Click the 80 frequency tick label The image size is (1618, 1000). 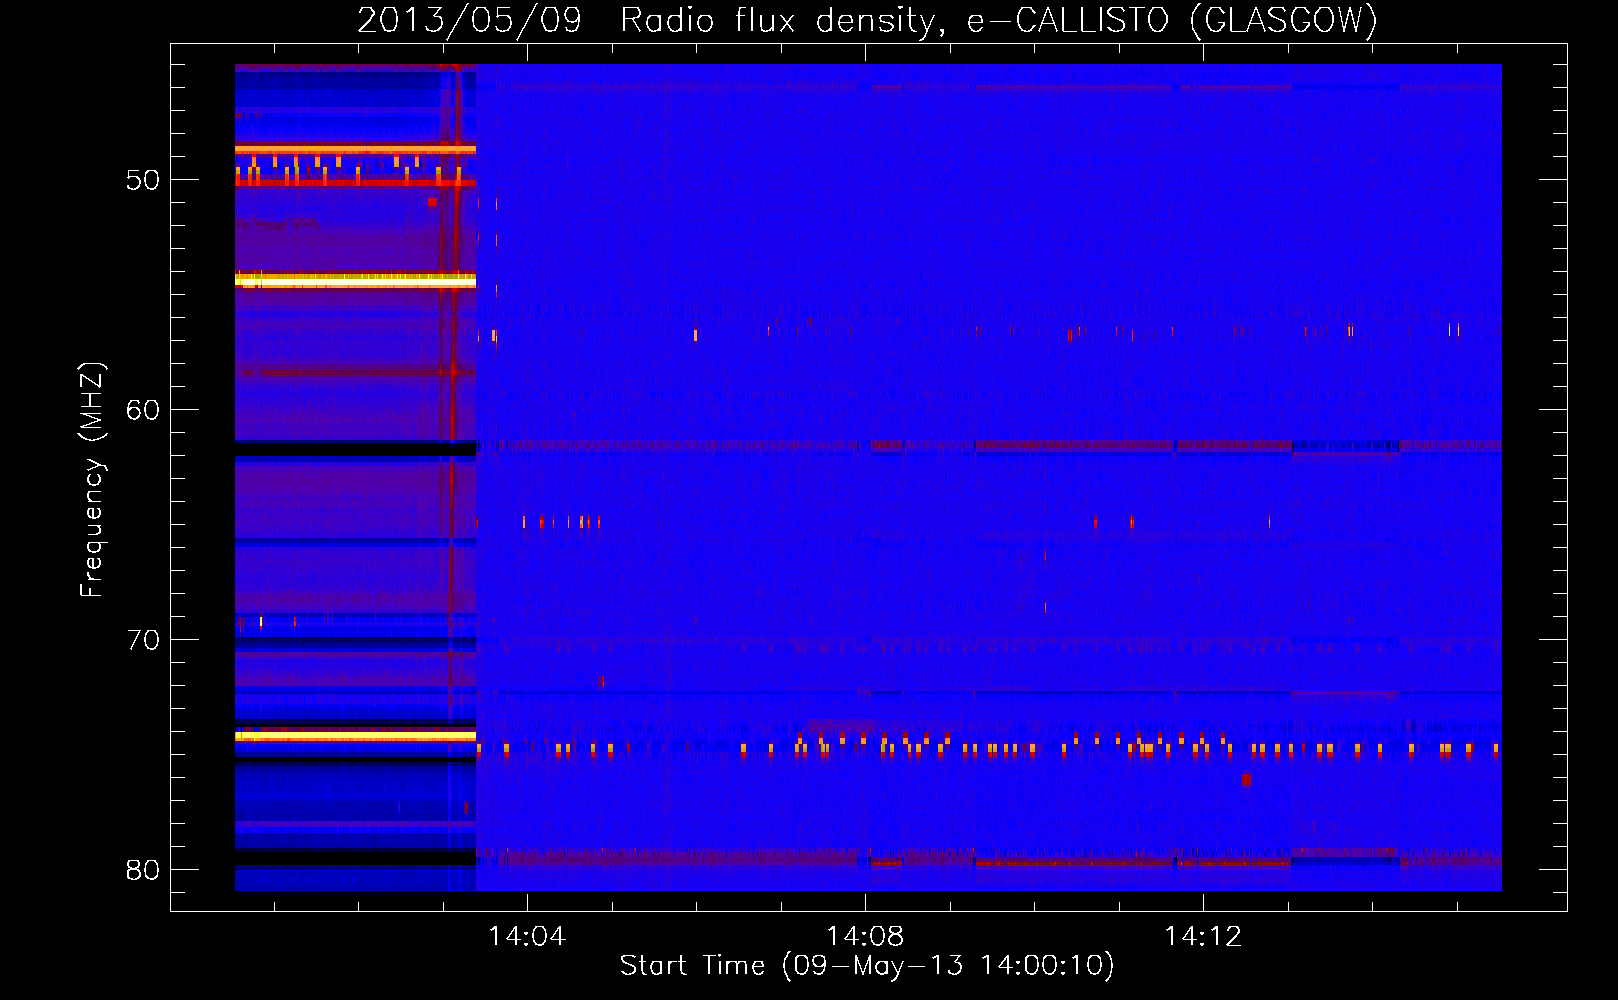142,870
